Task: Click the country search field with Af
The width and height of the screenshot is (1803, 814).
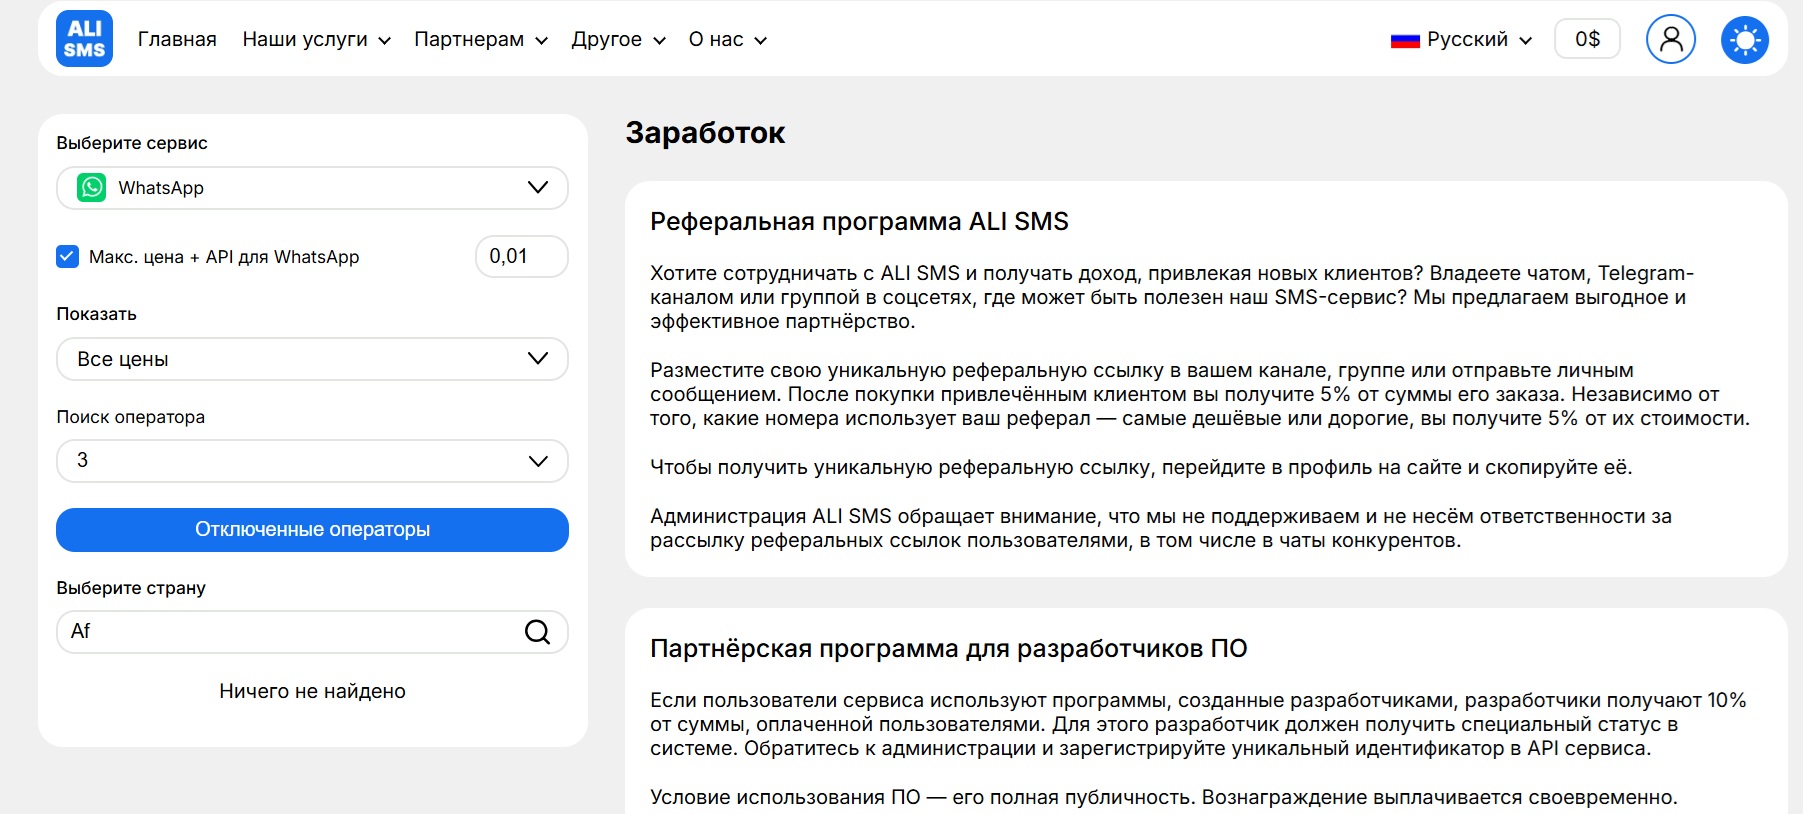Action: [290, 632]
